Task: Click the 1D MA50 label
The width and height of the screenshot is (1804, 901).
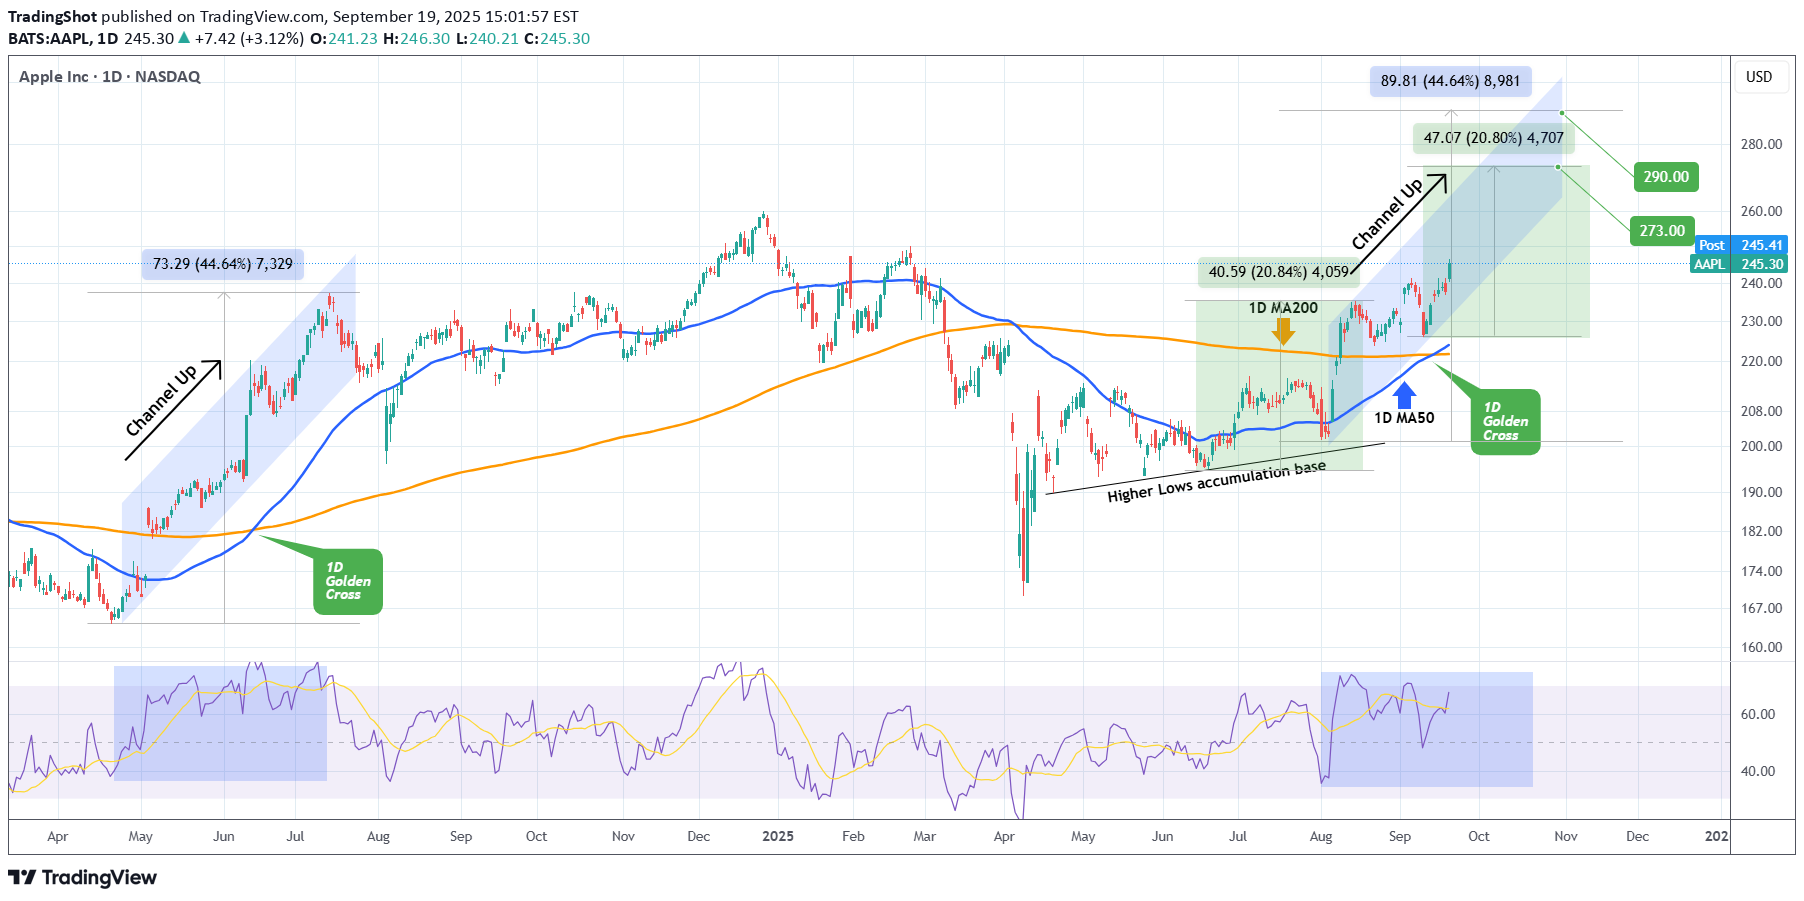Action: [1404, 418]
